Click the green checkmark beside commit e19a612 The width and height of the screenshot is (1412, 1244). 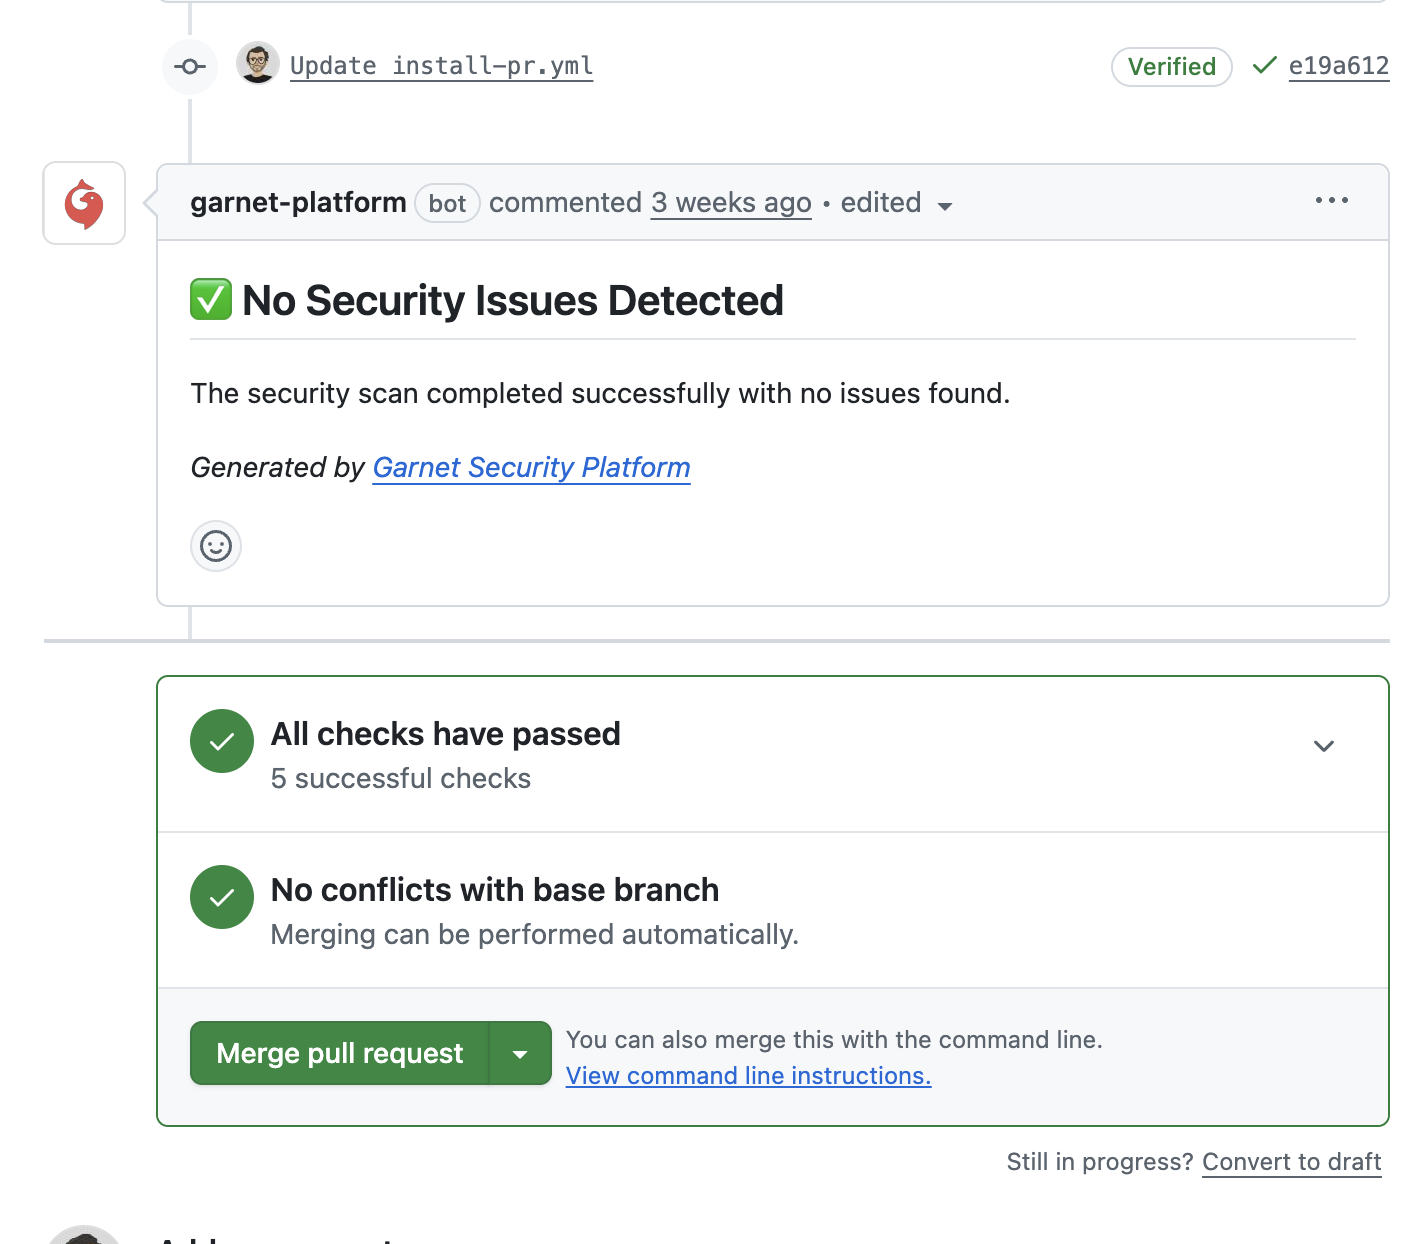(x=1263, y=65)
